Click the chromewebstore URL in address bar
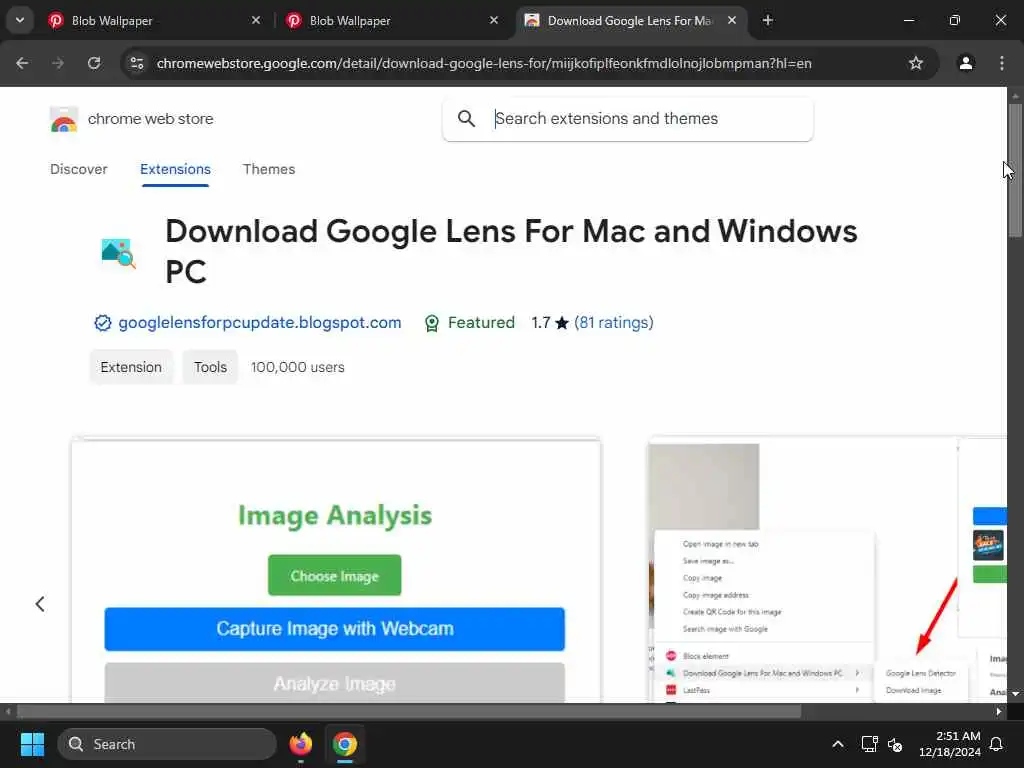 [484, 63]
